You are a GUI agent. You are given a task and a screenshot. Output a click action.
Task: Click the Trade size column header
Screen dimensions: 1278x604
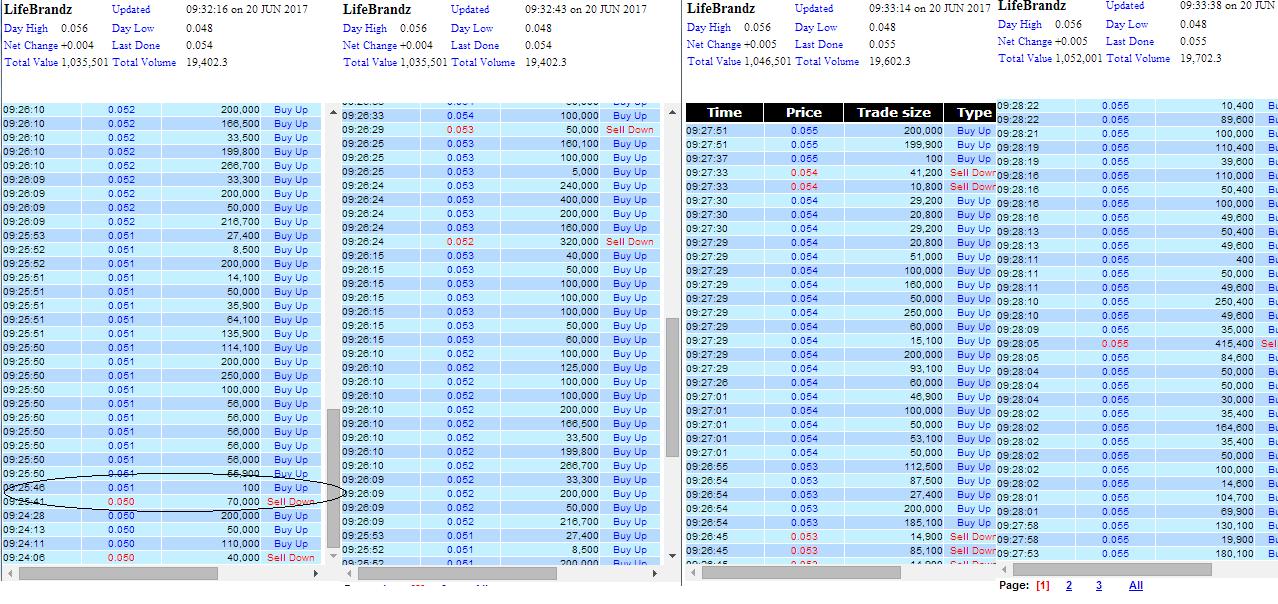coord(893,113)
